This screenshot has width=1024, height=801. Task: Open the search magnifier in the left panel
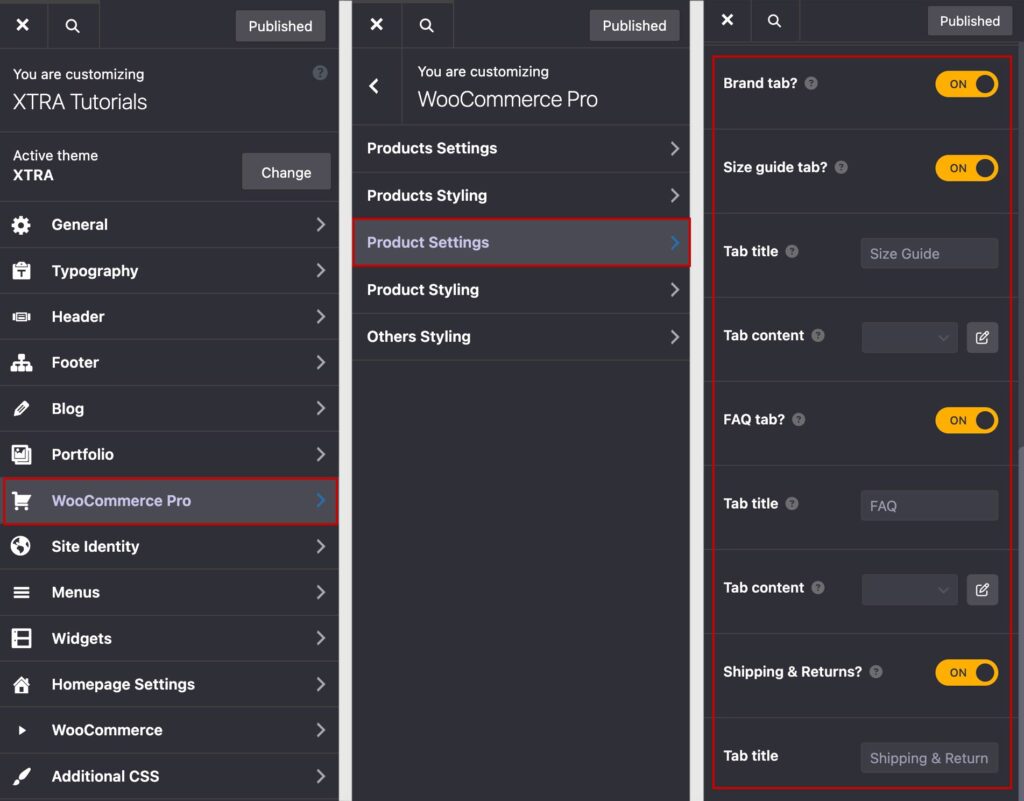click(x=72, y=25)
